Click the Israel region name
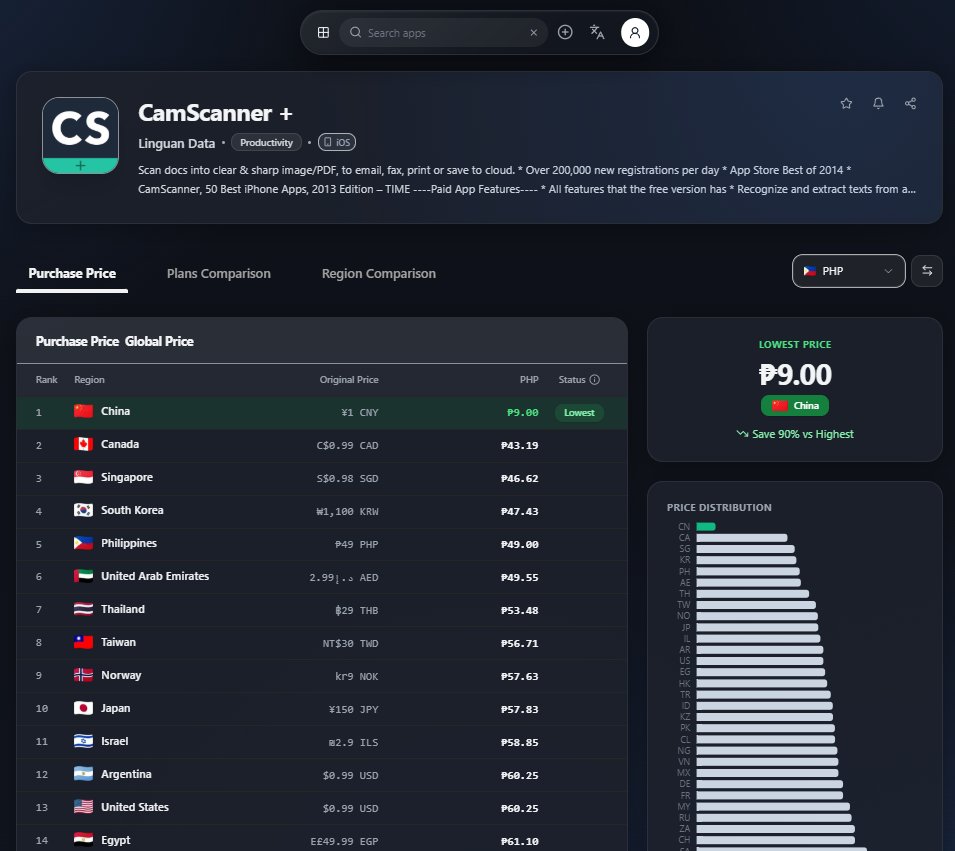The width and height of the screenshot is (955, 851). click(115, 741)
